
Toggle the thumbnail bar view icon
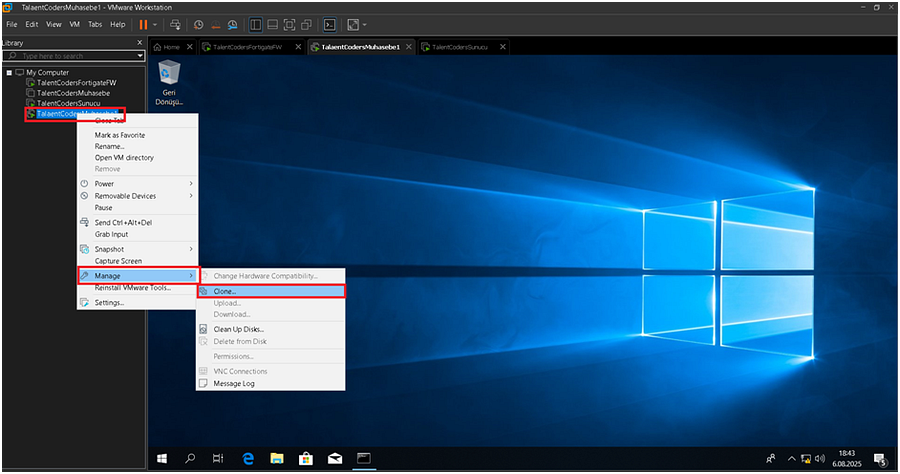(273, 25)
